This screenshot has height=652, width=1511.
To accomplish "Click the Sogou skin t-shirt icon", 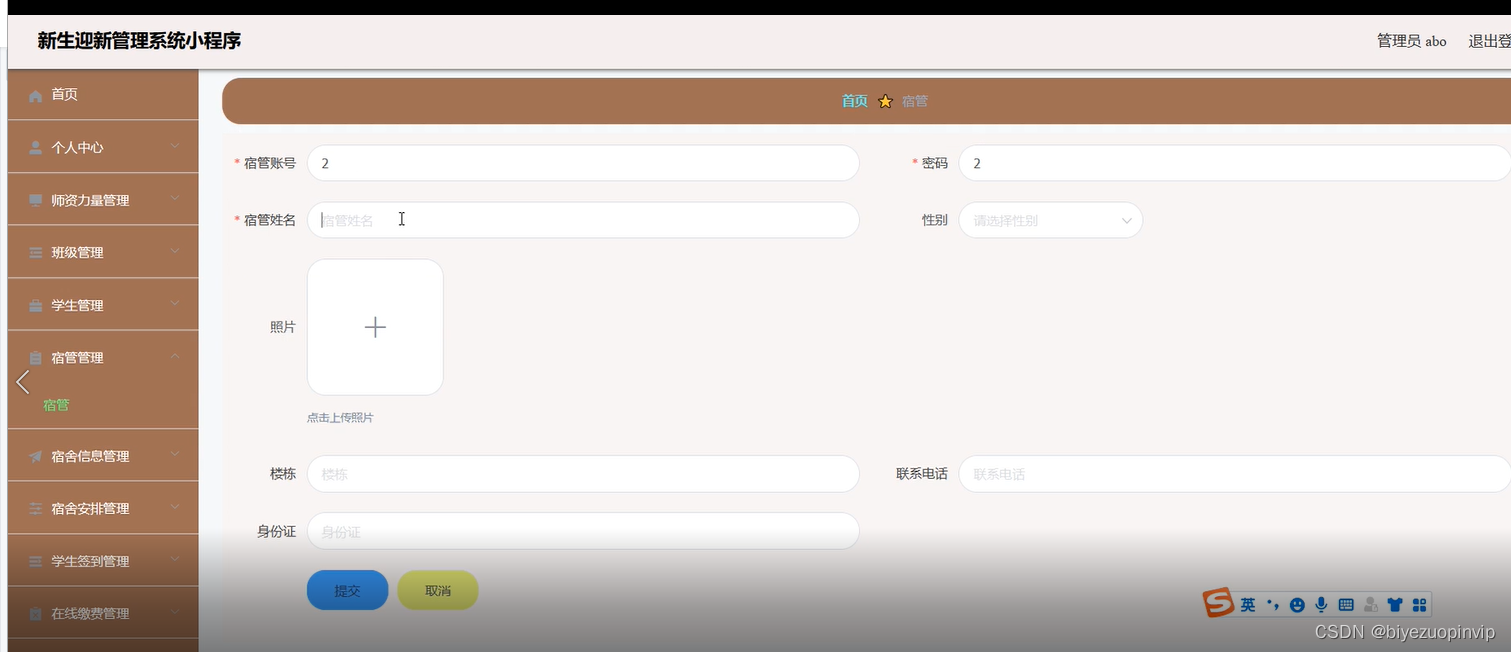I will point(1395,604).
